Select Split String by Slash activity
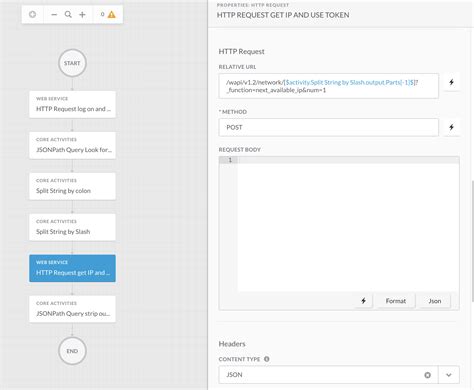This screenshot has width=474, height=390. (x=72, y=227)
